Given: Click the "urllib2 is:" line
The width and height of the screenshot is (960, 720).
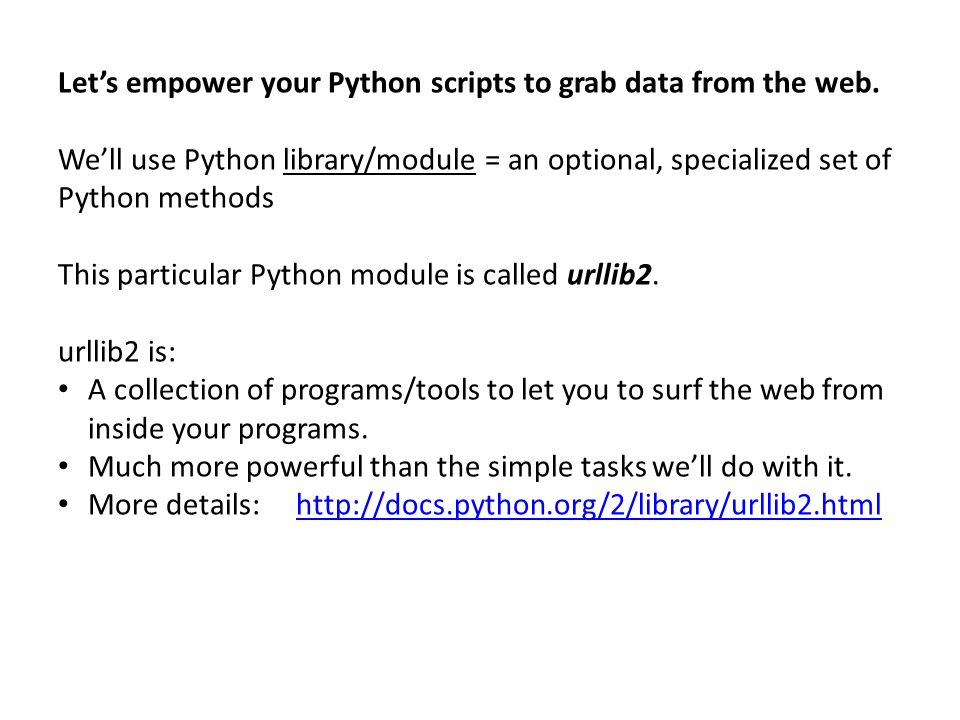Looking at the screenshot, I should (117, 352).
